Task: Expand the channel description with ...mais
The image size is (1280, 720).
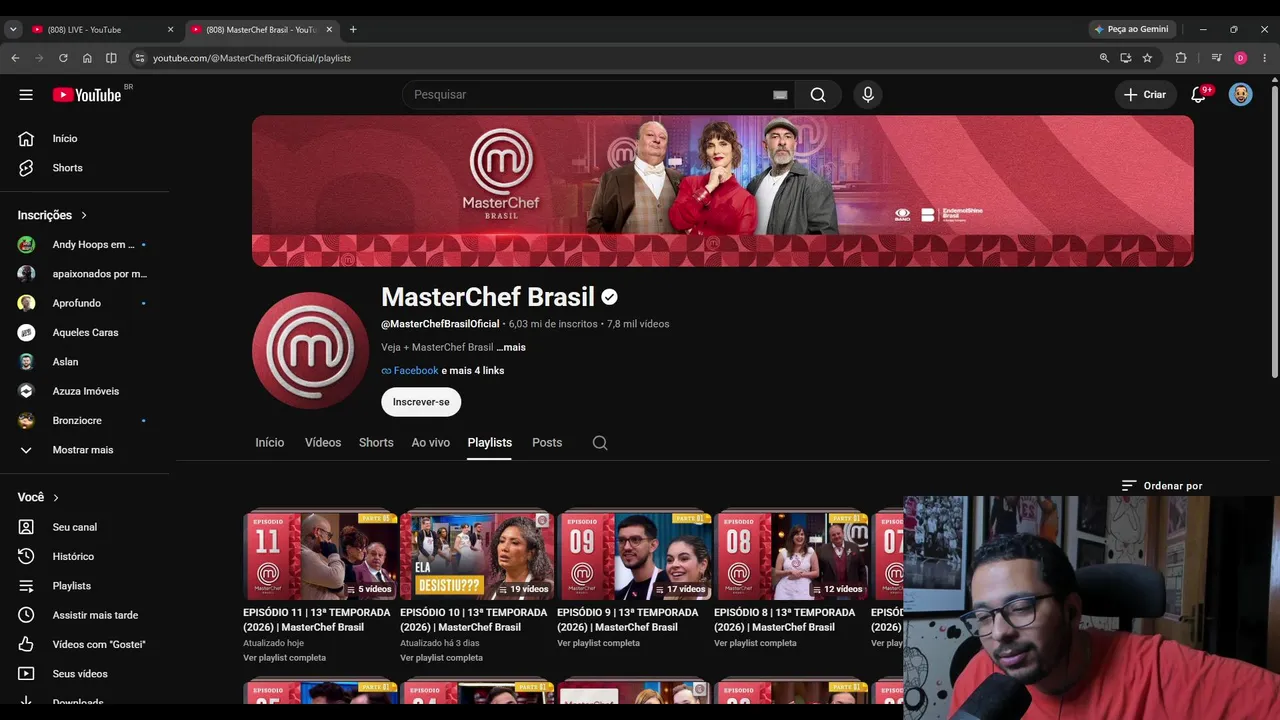Action: [x=511, y=347]
